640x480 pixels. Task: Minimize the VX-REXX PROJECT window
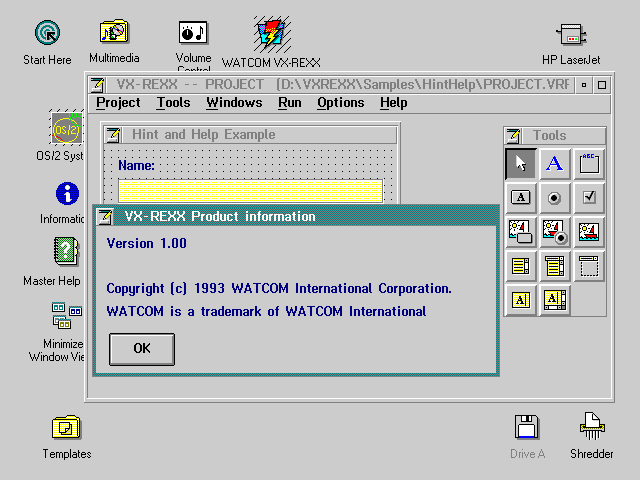click(584, 85)
